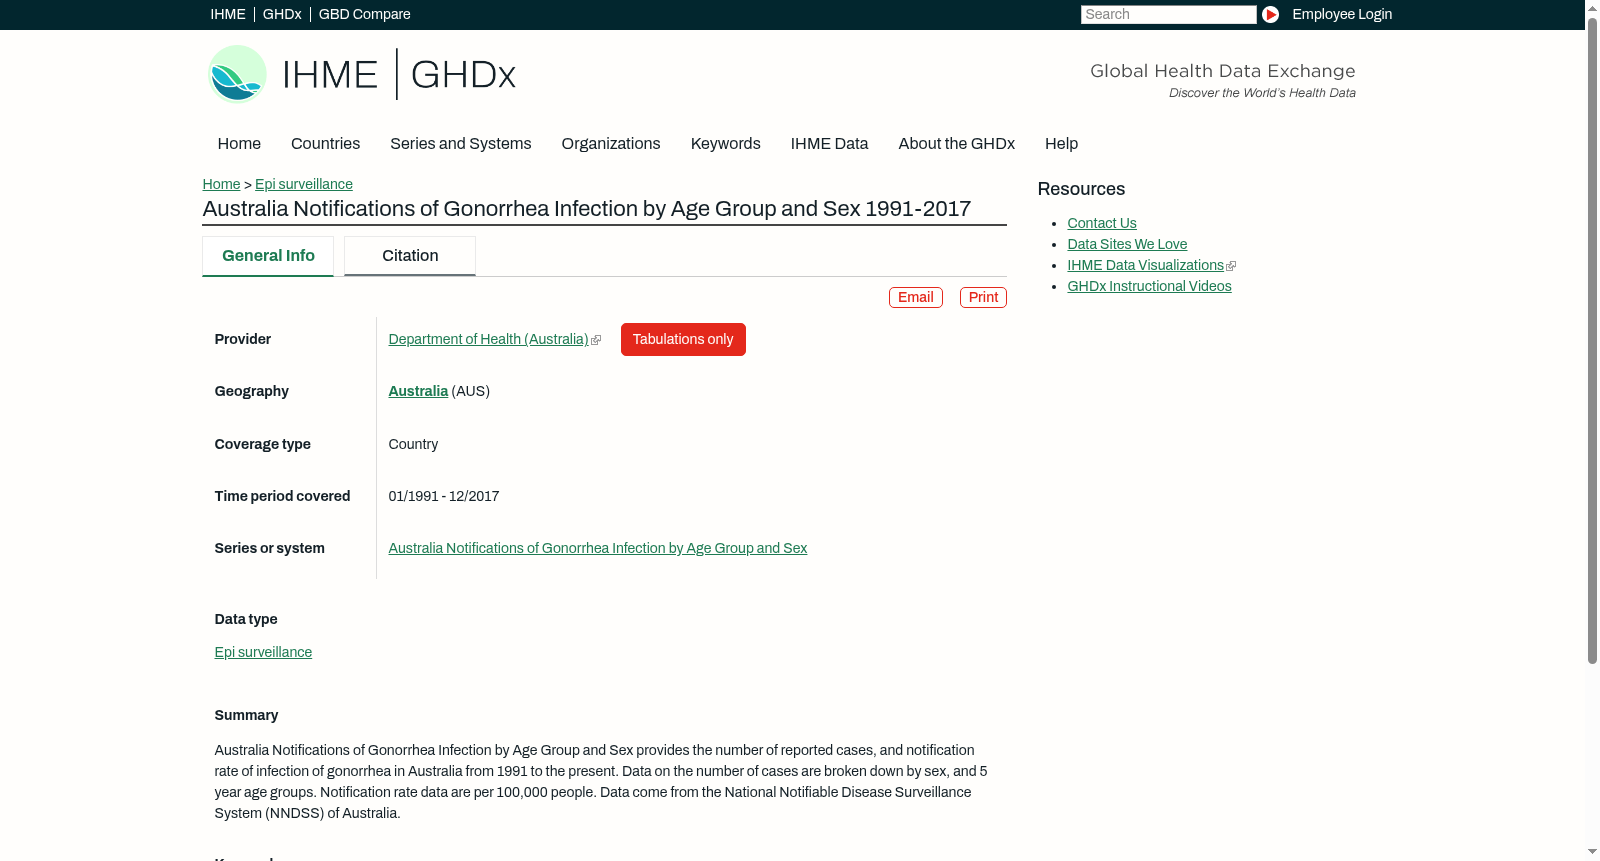The height and width of the screenshot is (861, 1600).
Task: Click the scrollbar up arrow
Action: coord(1592,7)
